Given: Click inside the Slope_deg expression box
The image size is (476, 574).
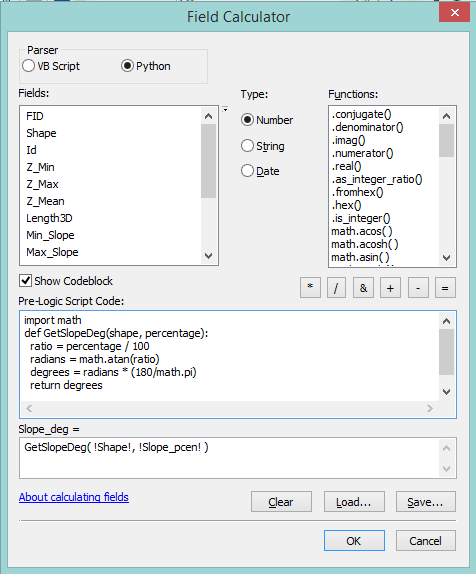Looking at the screenshot, I should coord(230,458).
